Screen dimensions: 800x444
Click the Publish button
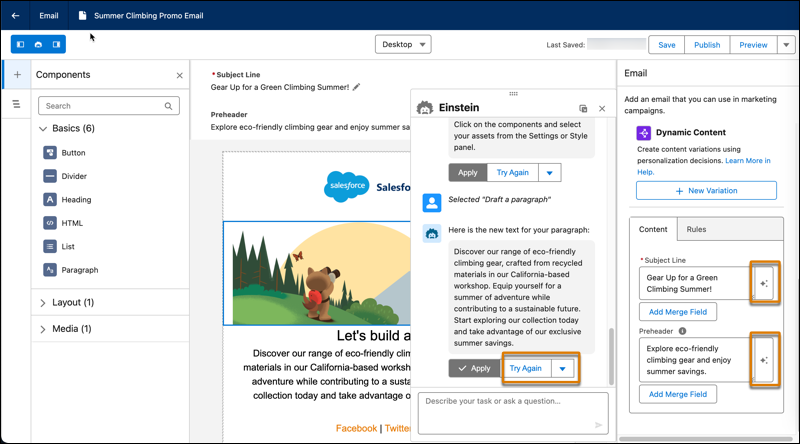707,45
